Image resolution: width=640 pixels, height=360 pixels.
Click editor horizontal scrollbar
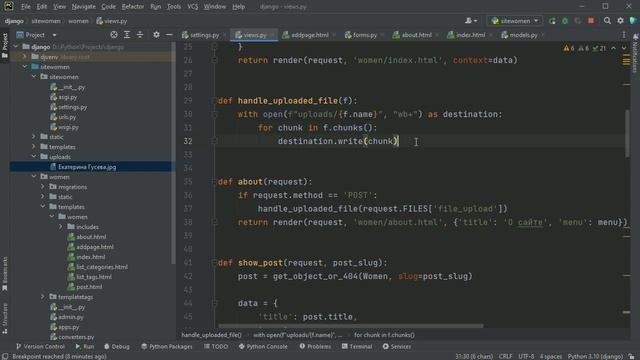351,326
